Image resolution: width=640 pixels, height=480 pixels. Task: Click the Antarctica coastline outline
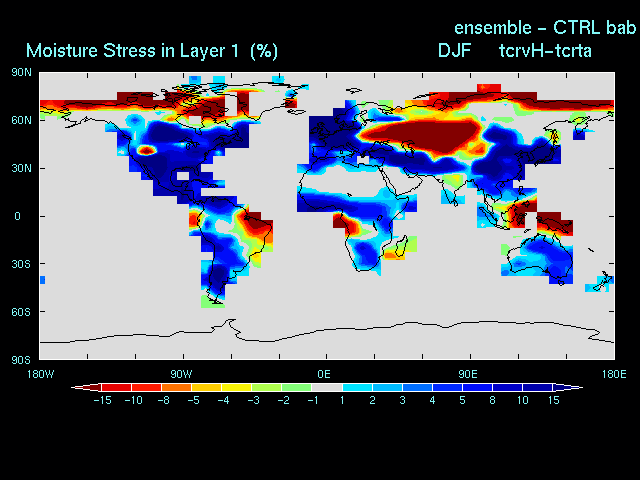[x=327, y=331]
